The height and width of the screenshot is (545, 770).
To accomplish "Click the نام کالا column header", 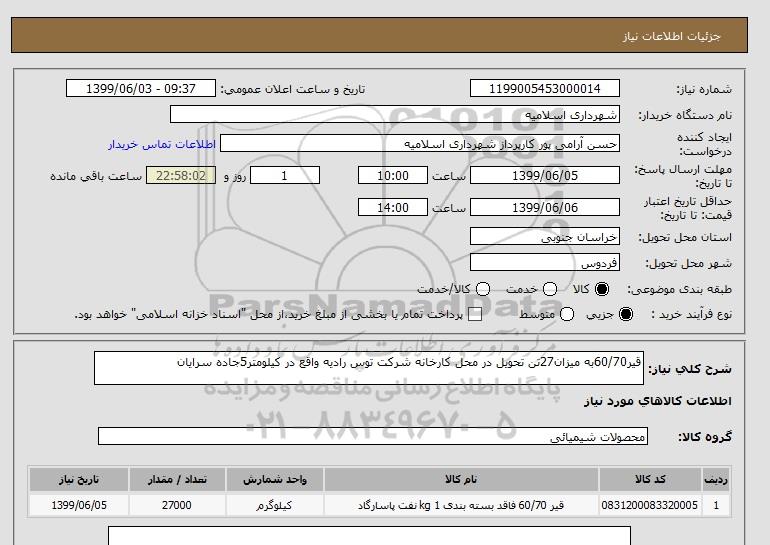I will [x=461, y=480].
